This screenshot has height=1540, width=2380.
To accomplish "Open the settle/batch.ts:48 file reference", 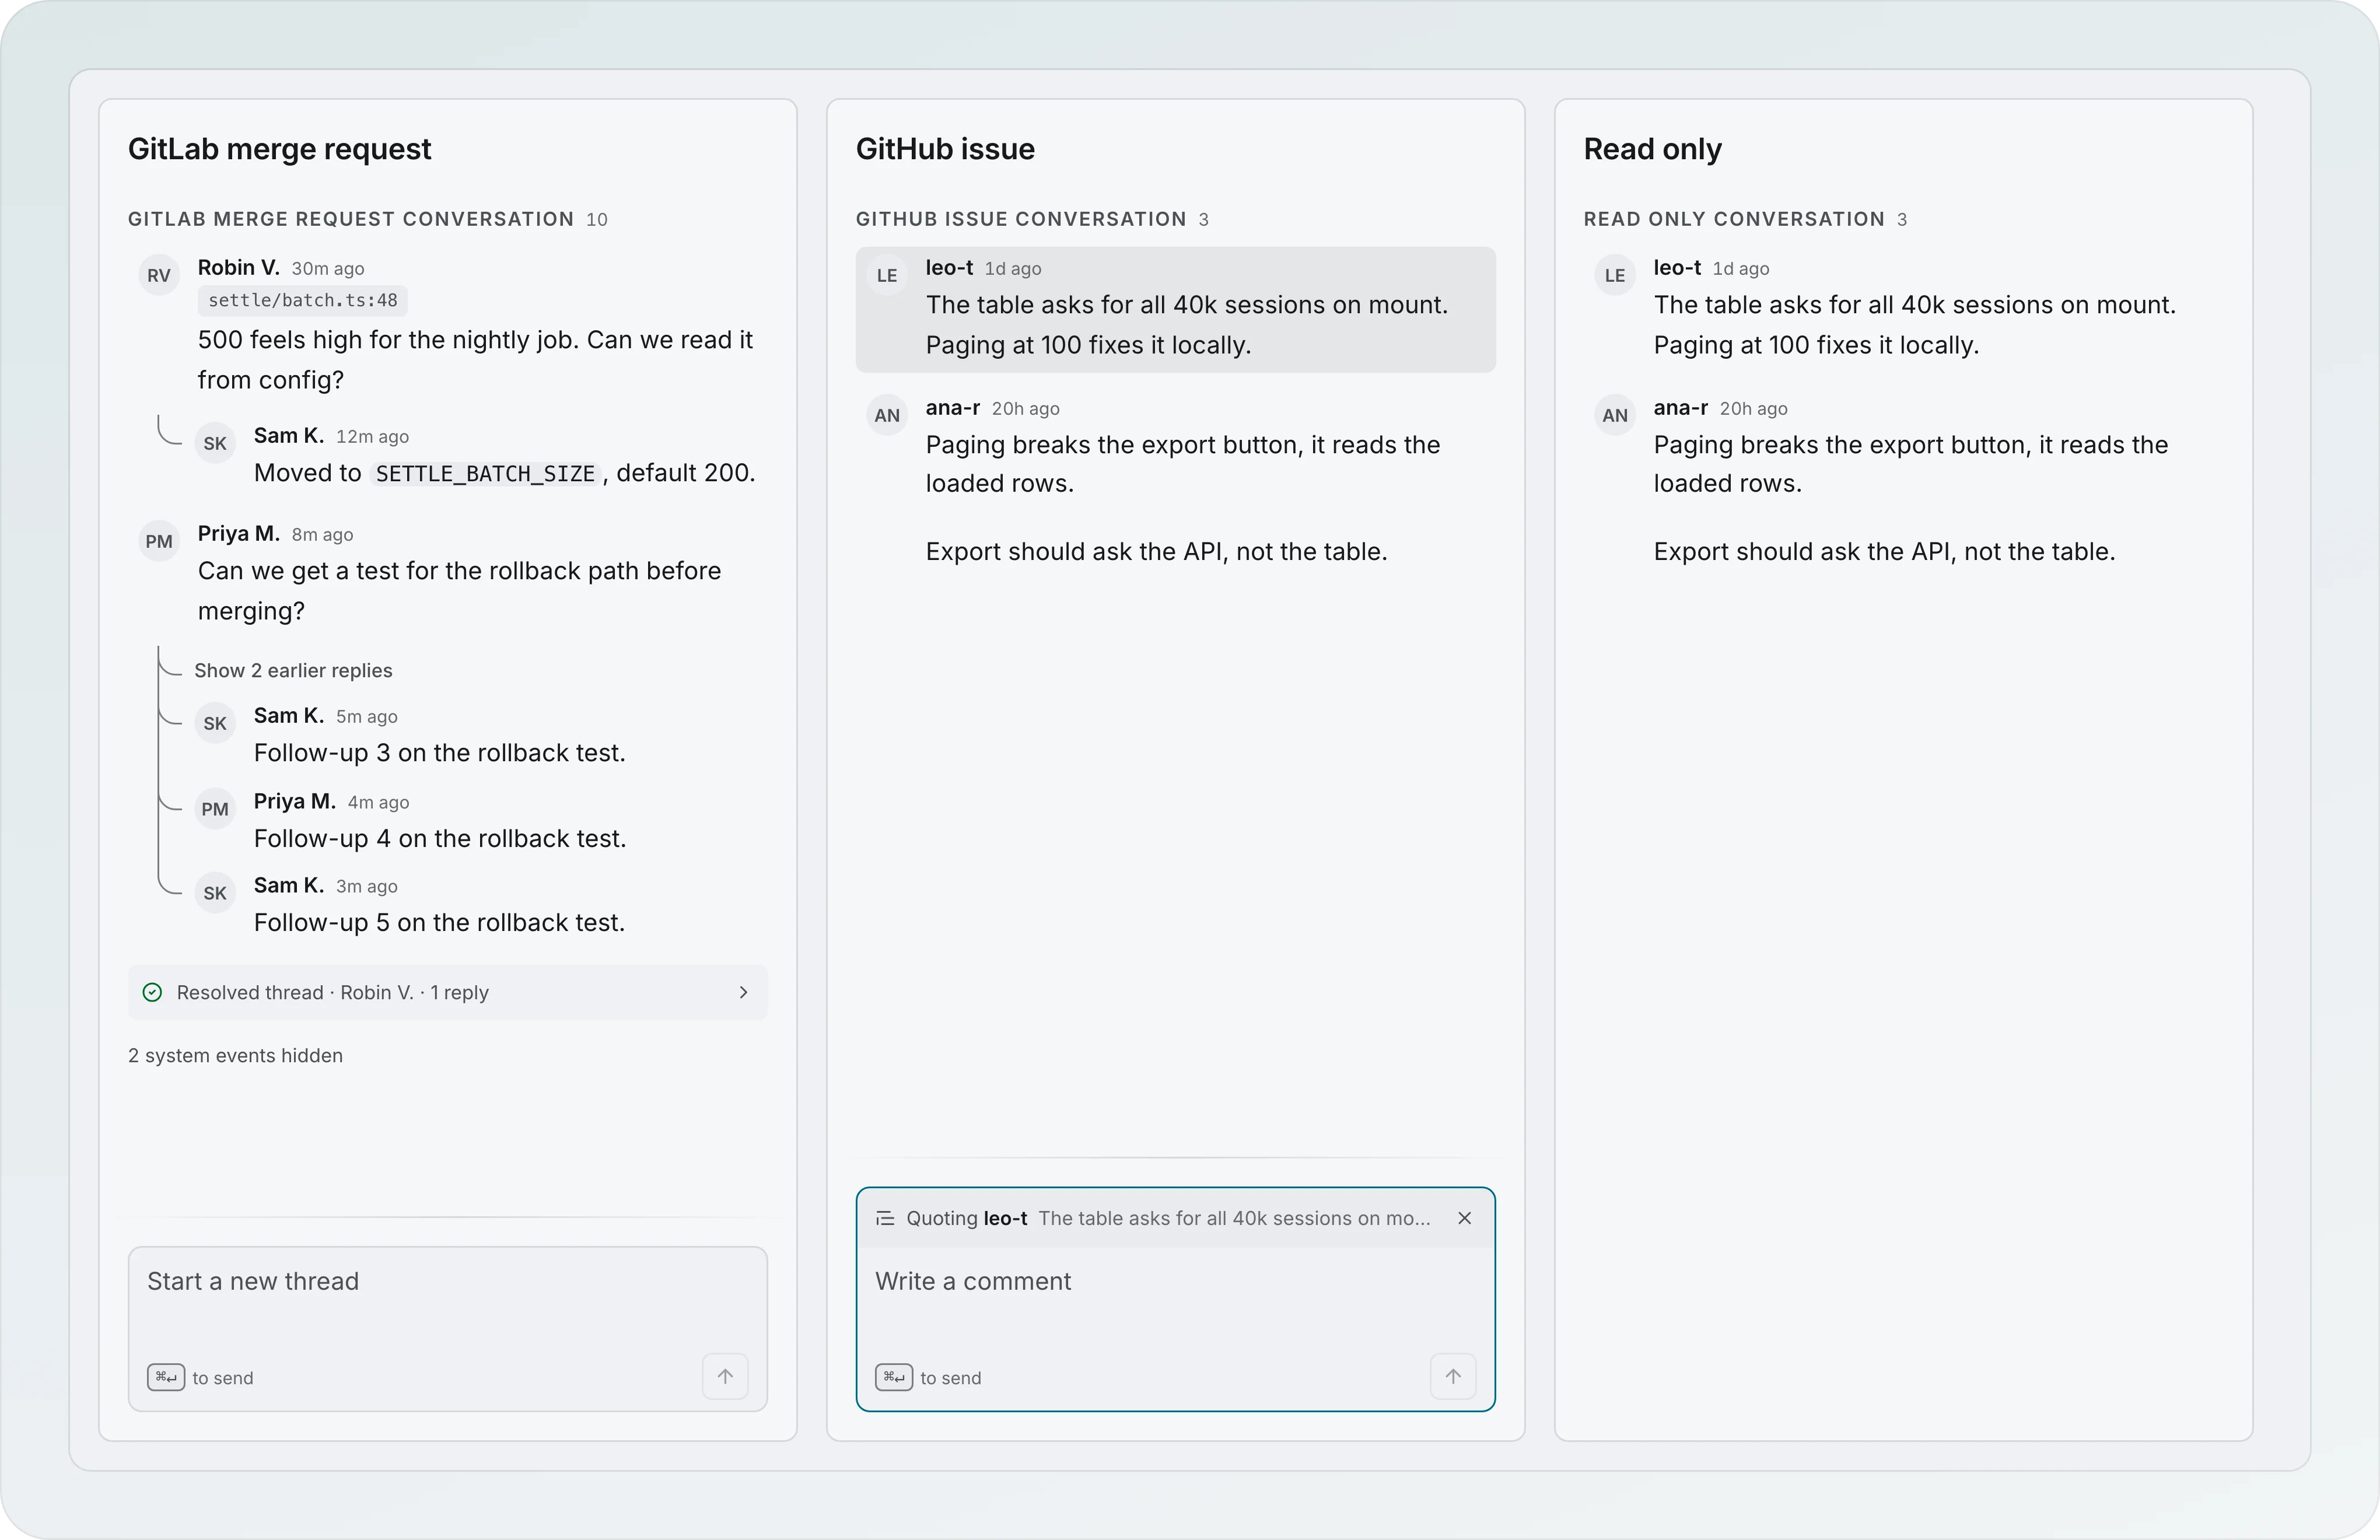I will pos(303,300).
